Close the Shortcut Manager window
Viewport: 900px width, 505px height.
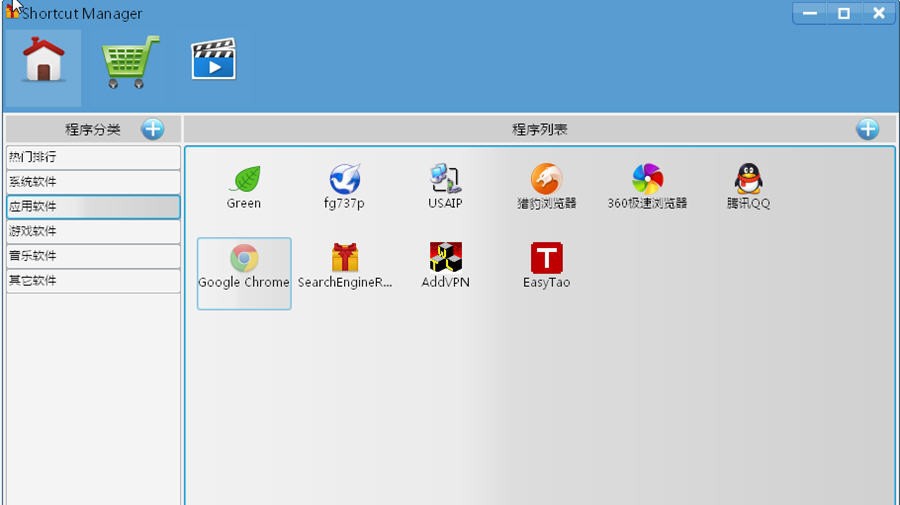(x=878, y=13)
